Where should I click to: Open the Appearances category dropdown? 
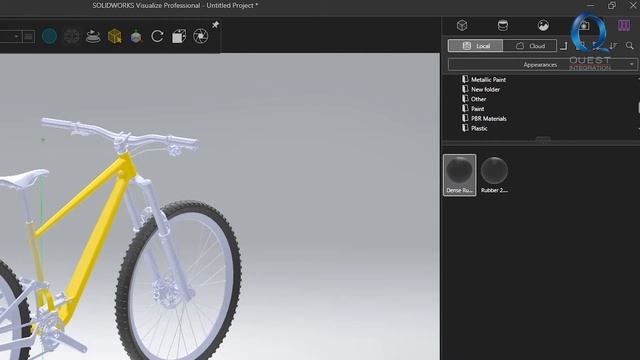click(x=542, y=64)
